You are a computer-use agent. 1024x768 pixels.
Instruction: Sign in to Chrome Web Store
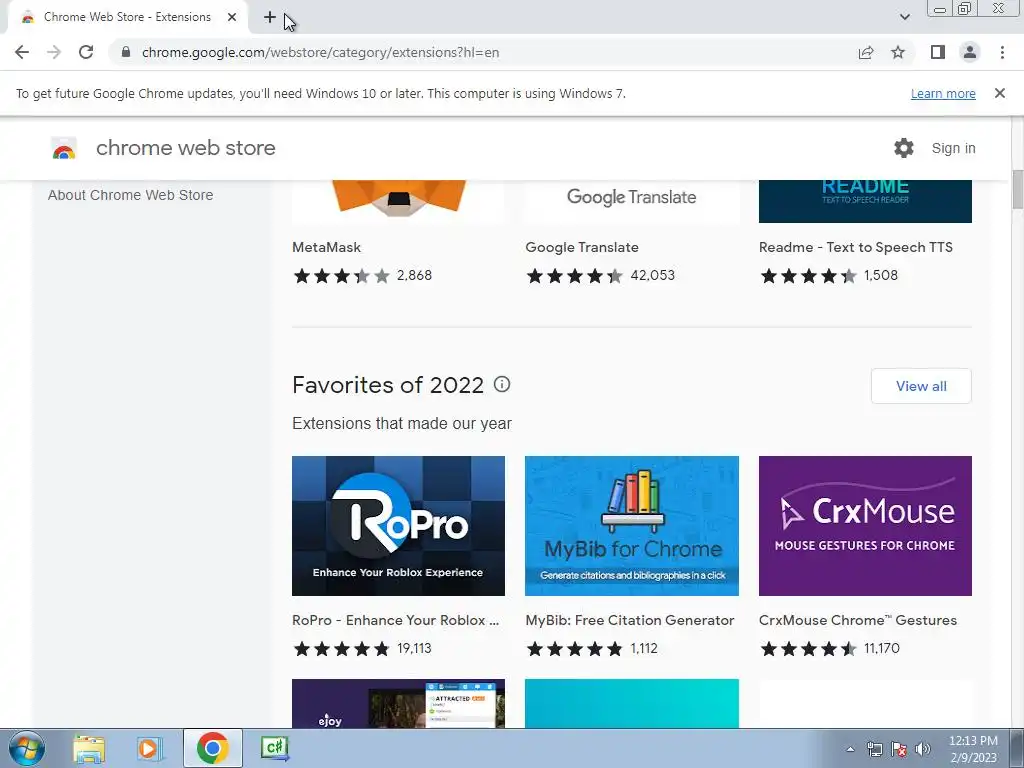click(x=953, y=148)
